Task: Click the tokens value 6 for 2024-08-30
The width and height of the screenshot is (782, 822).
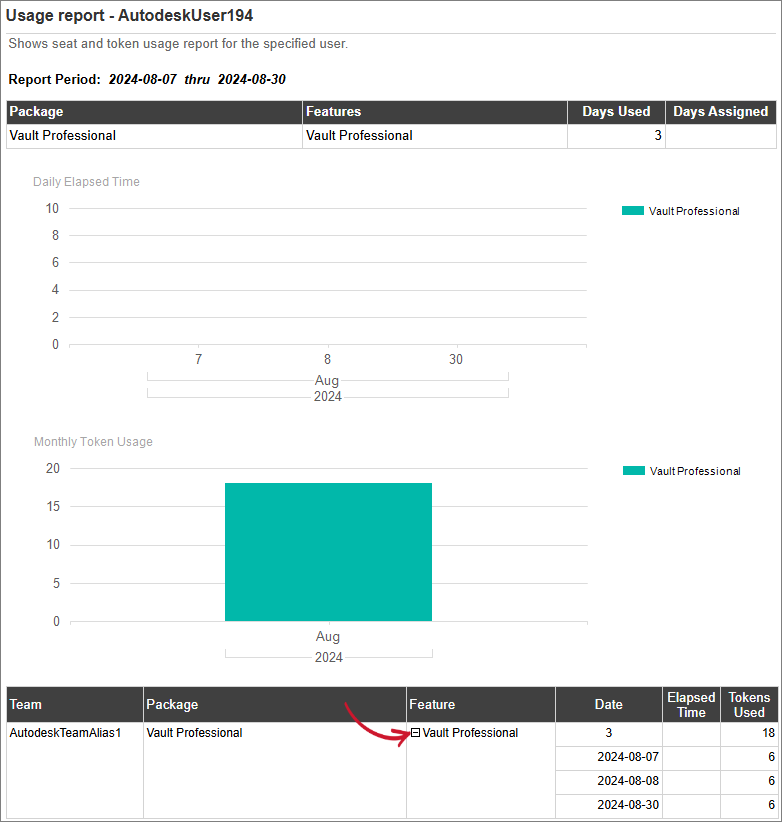Action: [771, 804]
